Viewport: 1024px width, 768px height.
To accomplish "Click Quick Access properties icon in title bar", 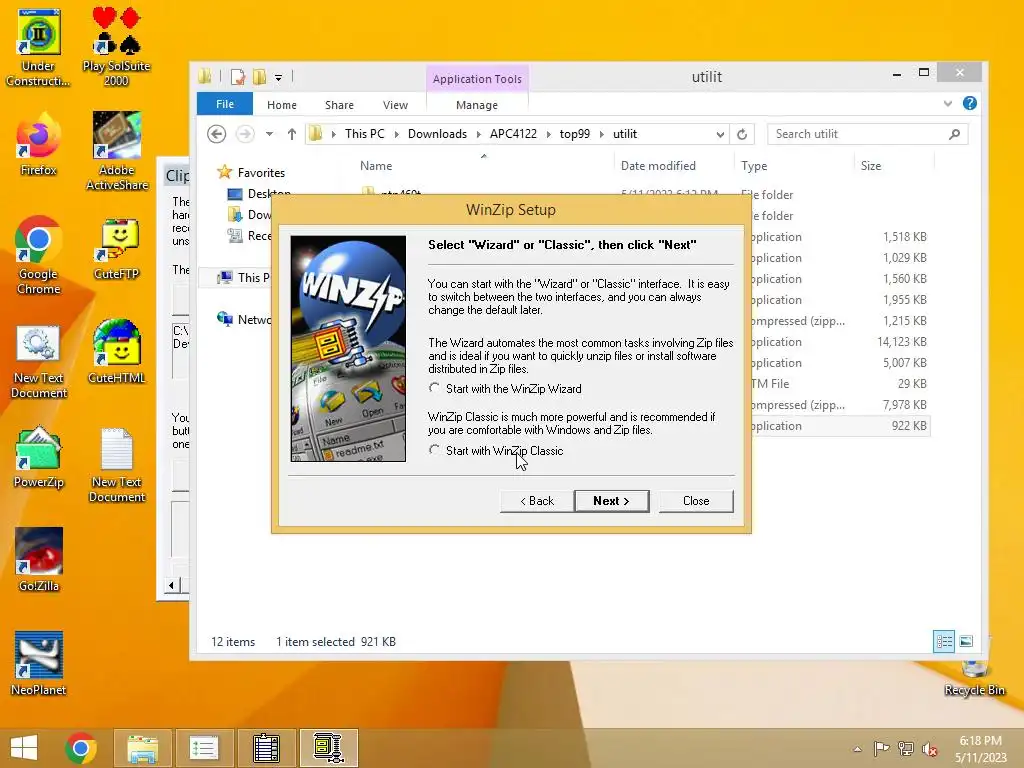I will point(238,77).
